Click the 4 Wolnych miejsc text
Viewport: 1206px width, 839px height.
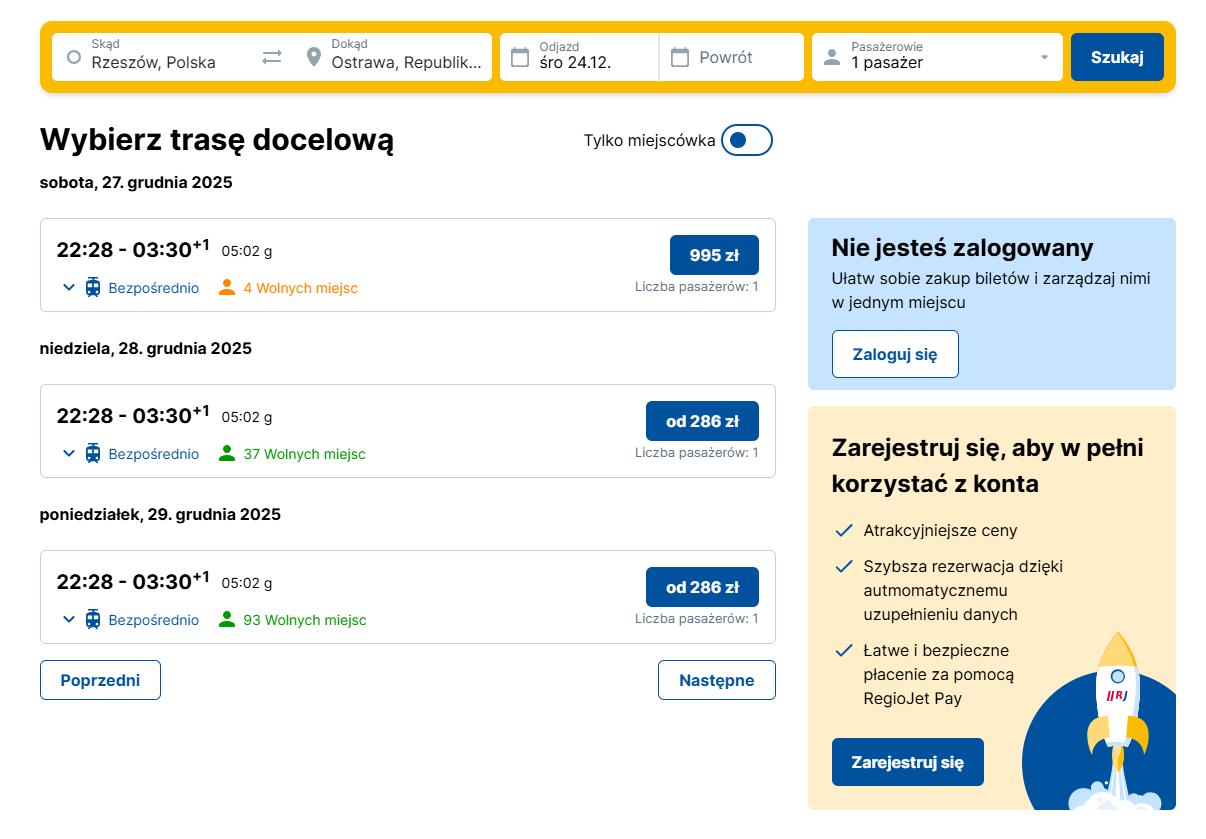(300, 288)
